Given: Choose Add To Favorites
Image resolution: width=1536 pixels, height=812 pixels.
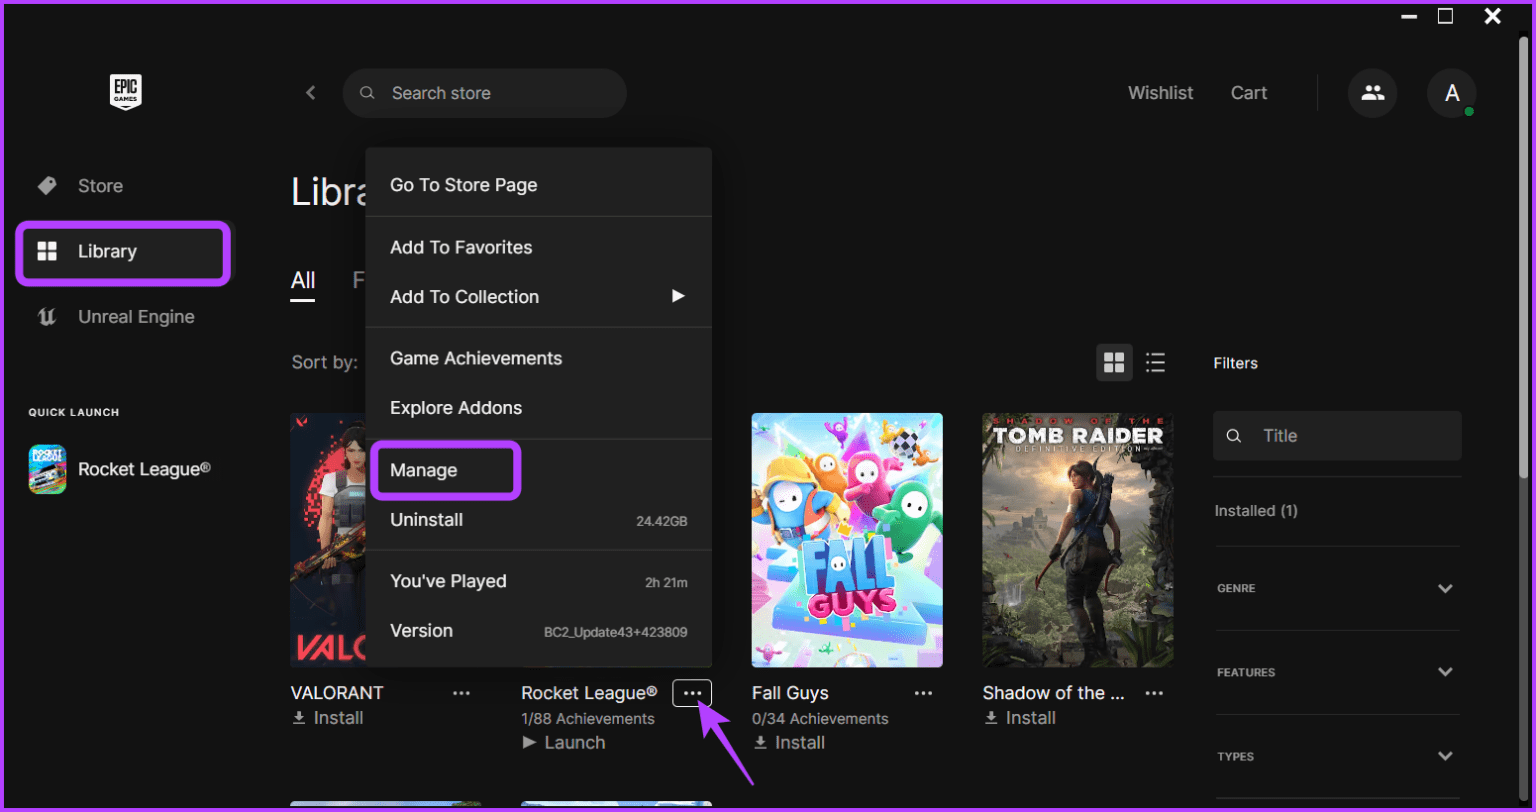Looking at the screenshot, I should [538, 247].
